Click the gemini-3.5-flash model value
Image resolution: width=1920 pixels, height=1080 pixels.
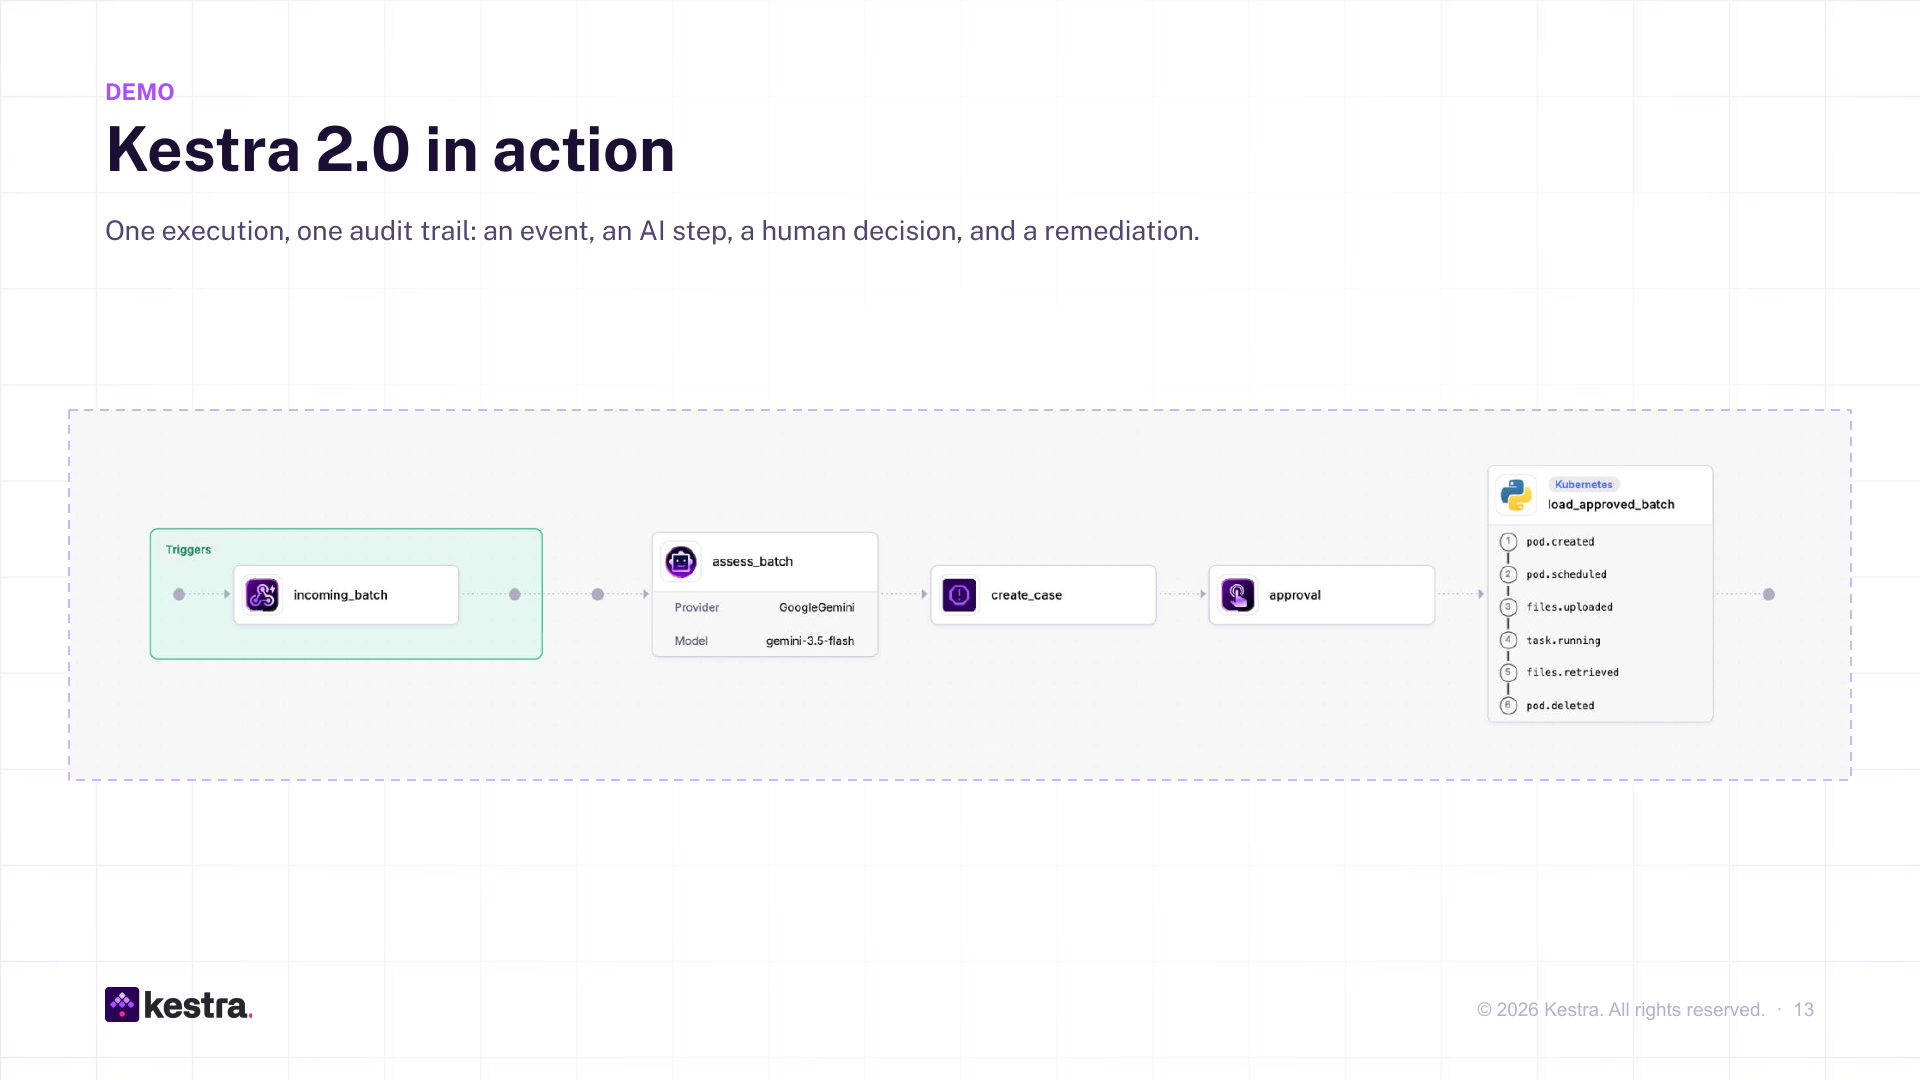click(x=810, y=641)
